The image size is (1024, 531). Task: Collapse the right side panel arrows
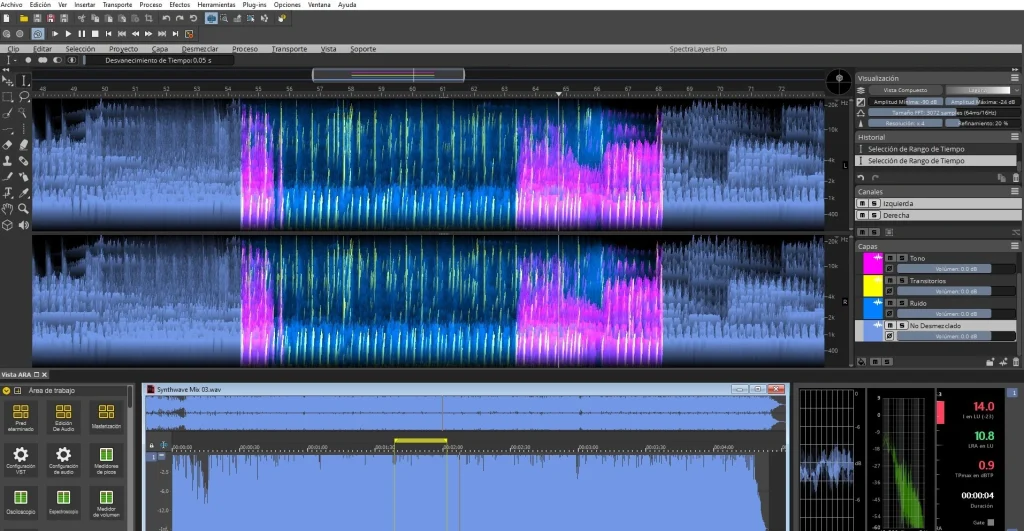point(1015,69)
